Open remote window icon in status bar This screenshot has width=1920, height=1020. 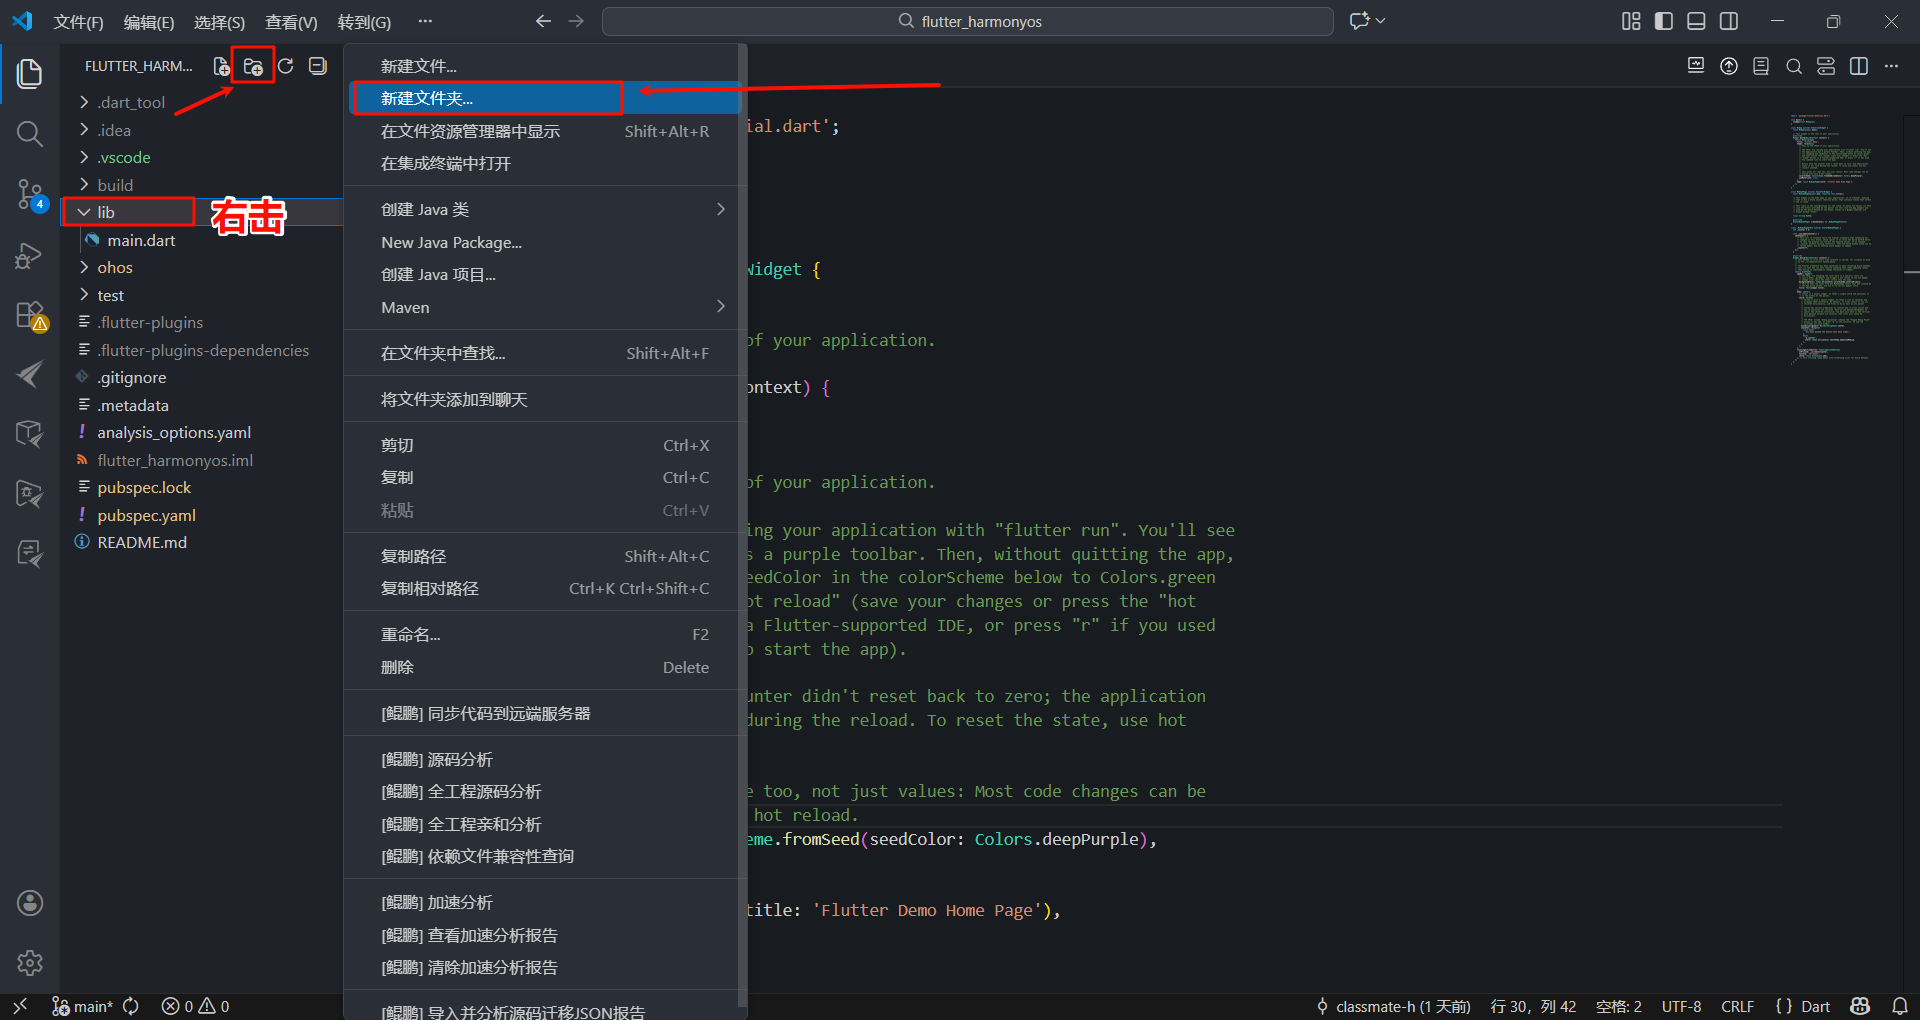coord(20,1006)
